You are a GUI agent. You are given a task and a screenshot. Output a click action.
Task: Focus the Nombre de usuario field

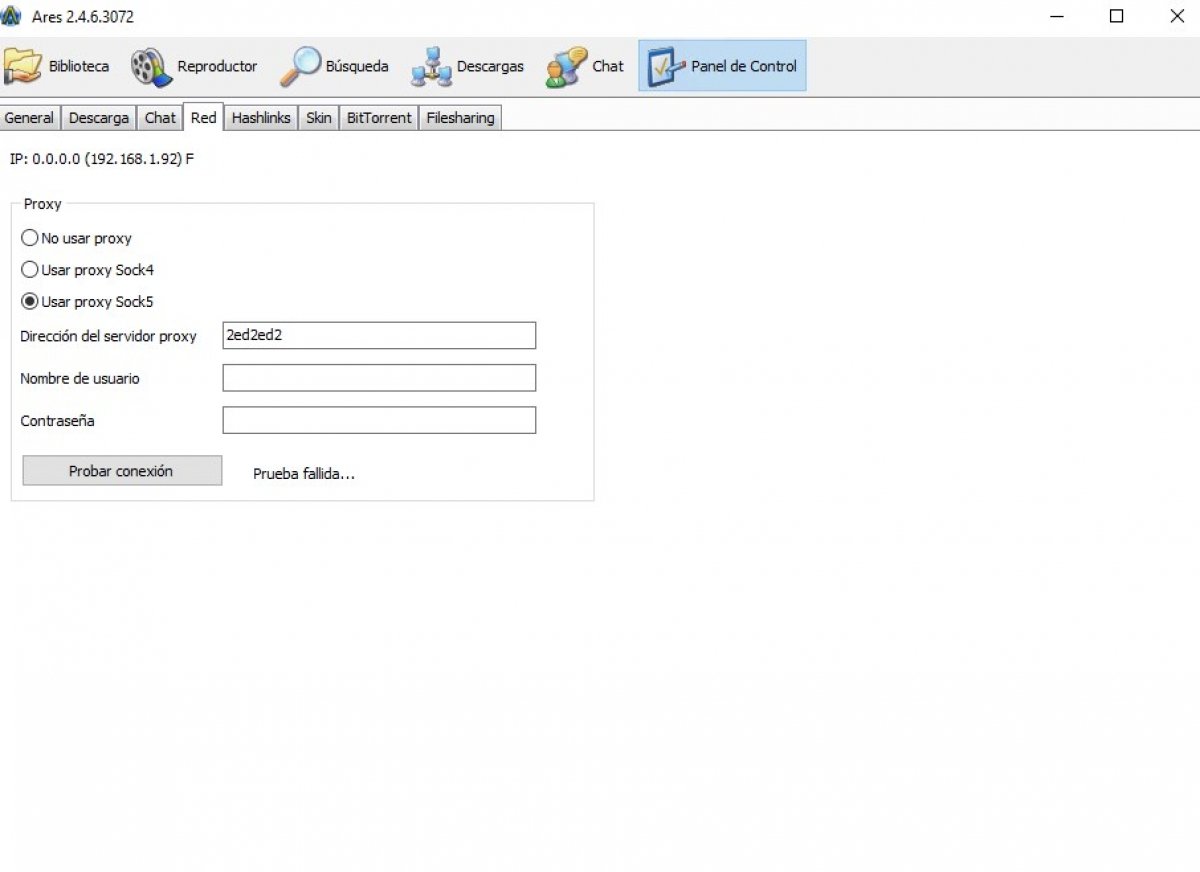click(x=379, y=378)
